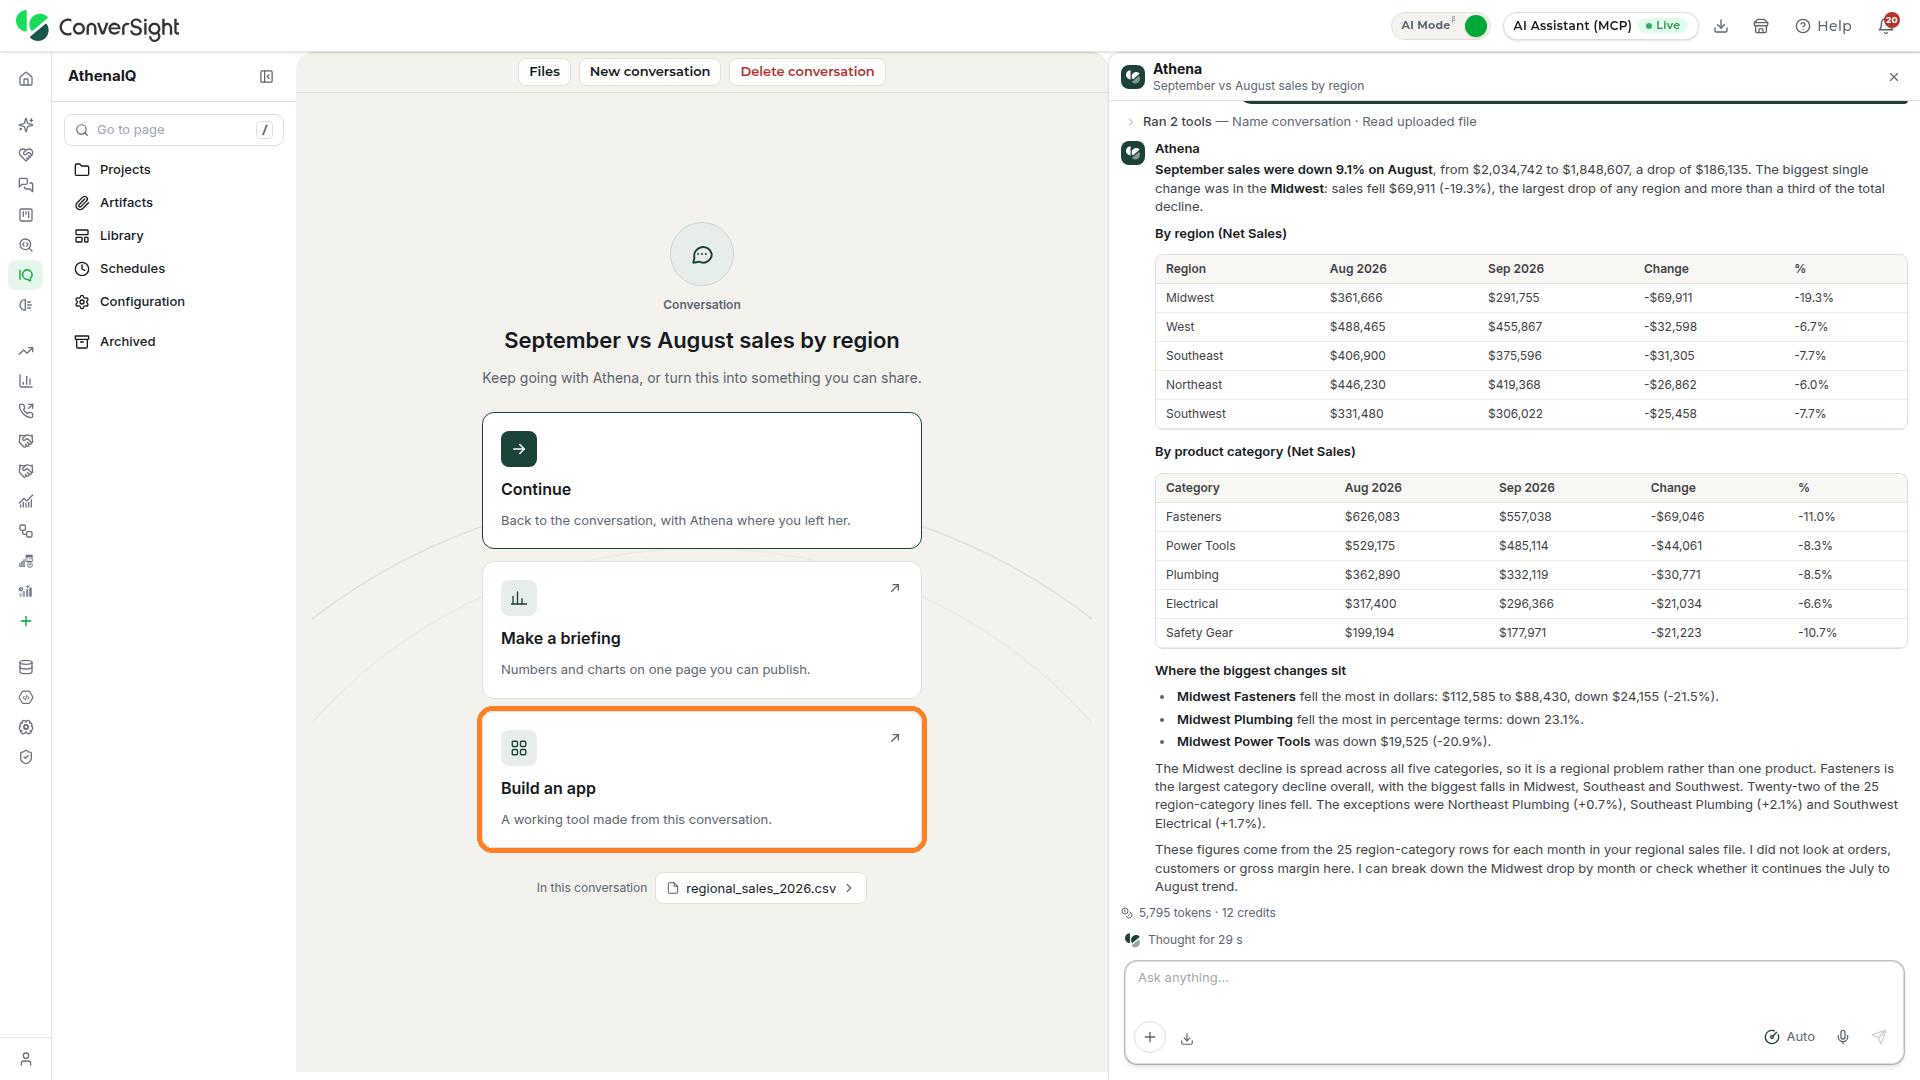The image size is (1920, 1080).
Task: Toggle the AI Mode switch
Action: [x=1475, y=26]
